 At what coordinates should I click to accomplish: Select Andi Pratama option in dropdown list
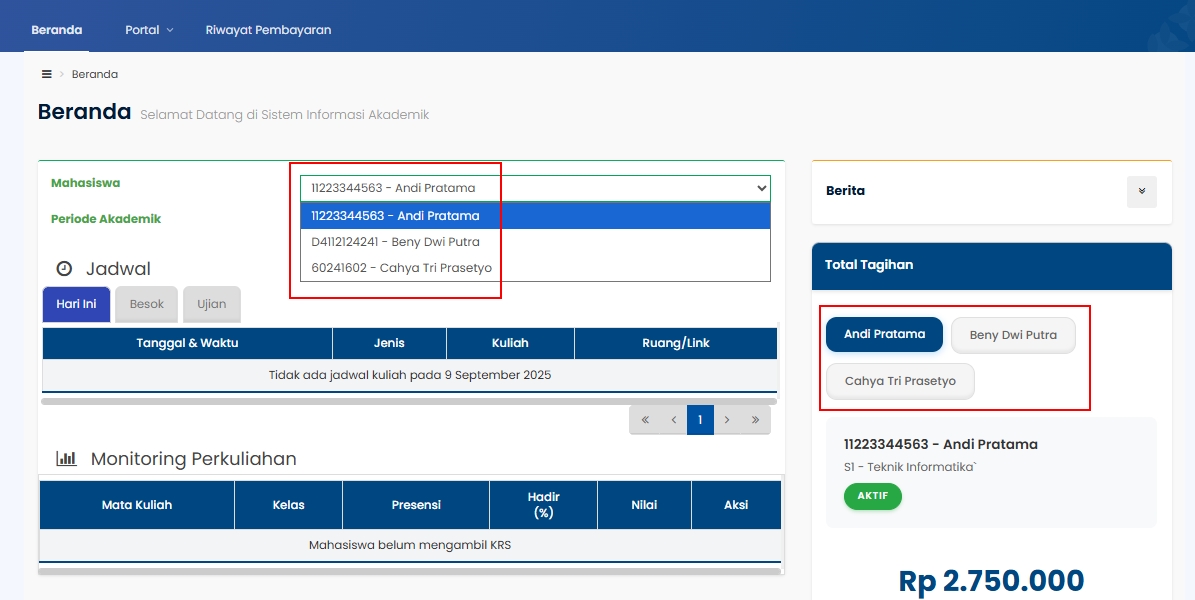(395, 216)
